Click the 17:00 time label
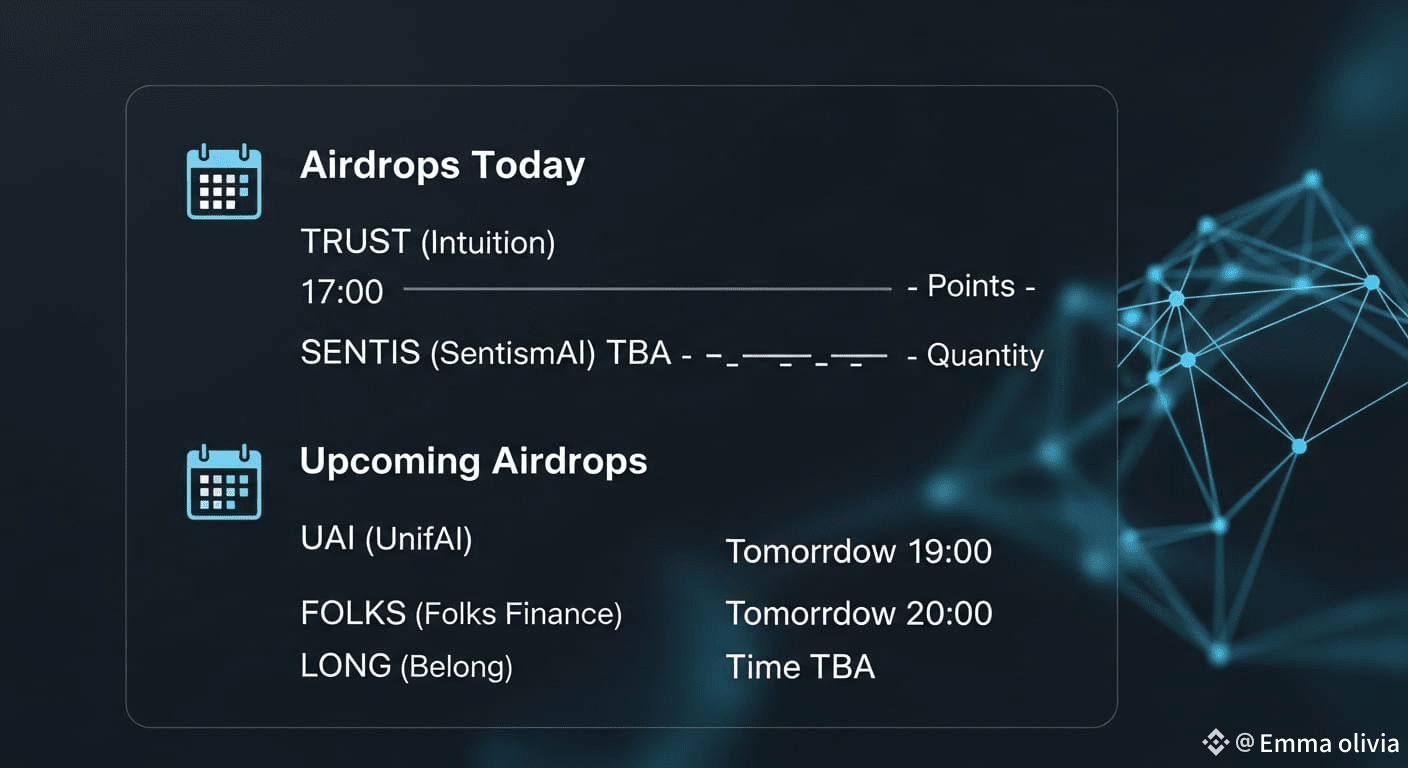The width and height of the screenshot is (1408, 768). pyautogui.click(x=341, y=292)
